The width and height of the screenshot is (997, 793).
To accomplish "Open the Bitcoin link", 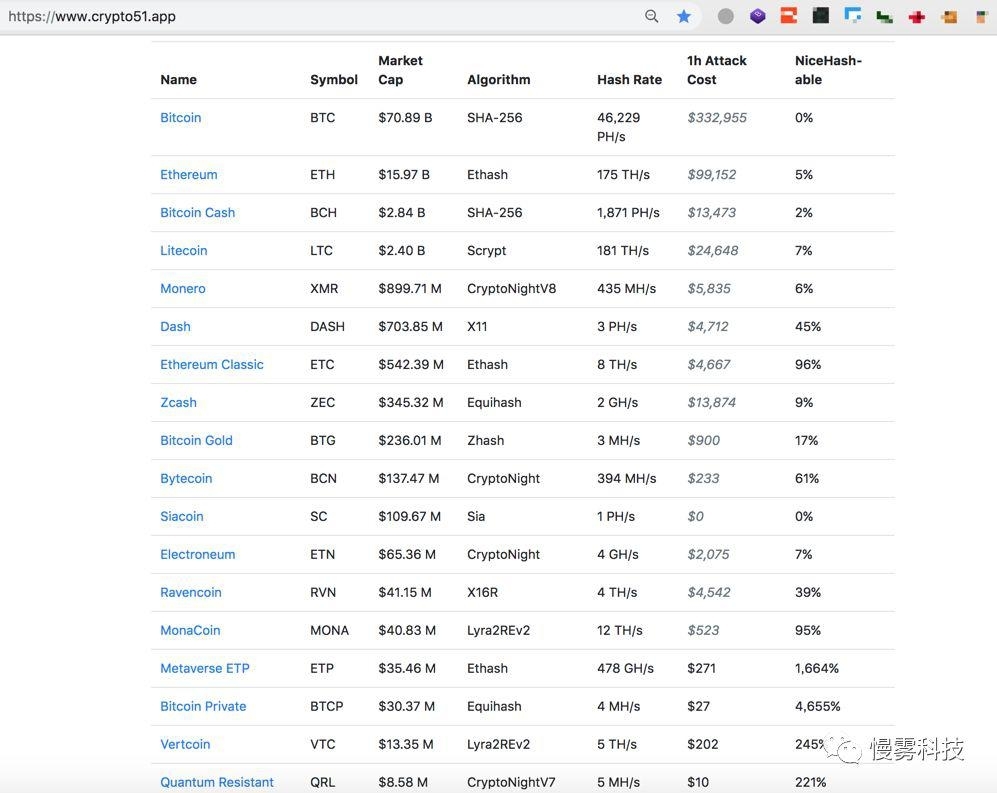I will point(181,118).
